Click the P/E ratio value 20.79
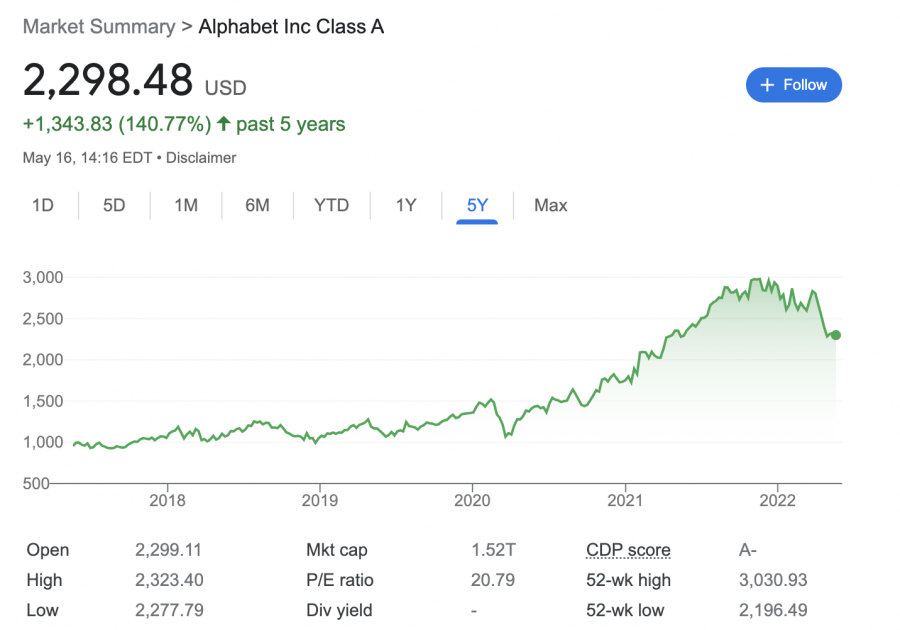The height and width of the screenshot is (630, 900). pos(491,580)
